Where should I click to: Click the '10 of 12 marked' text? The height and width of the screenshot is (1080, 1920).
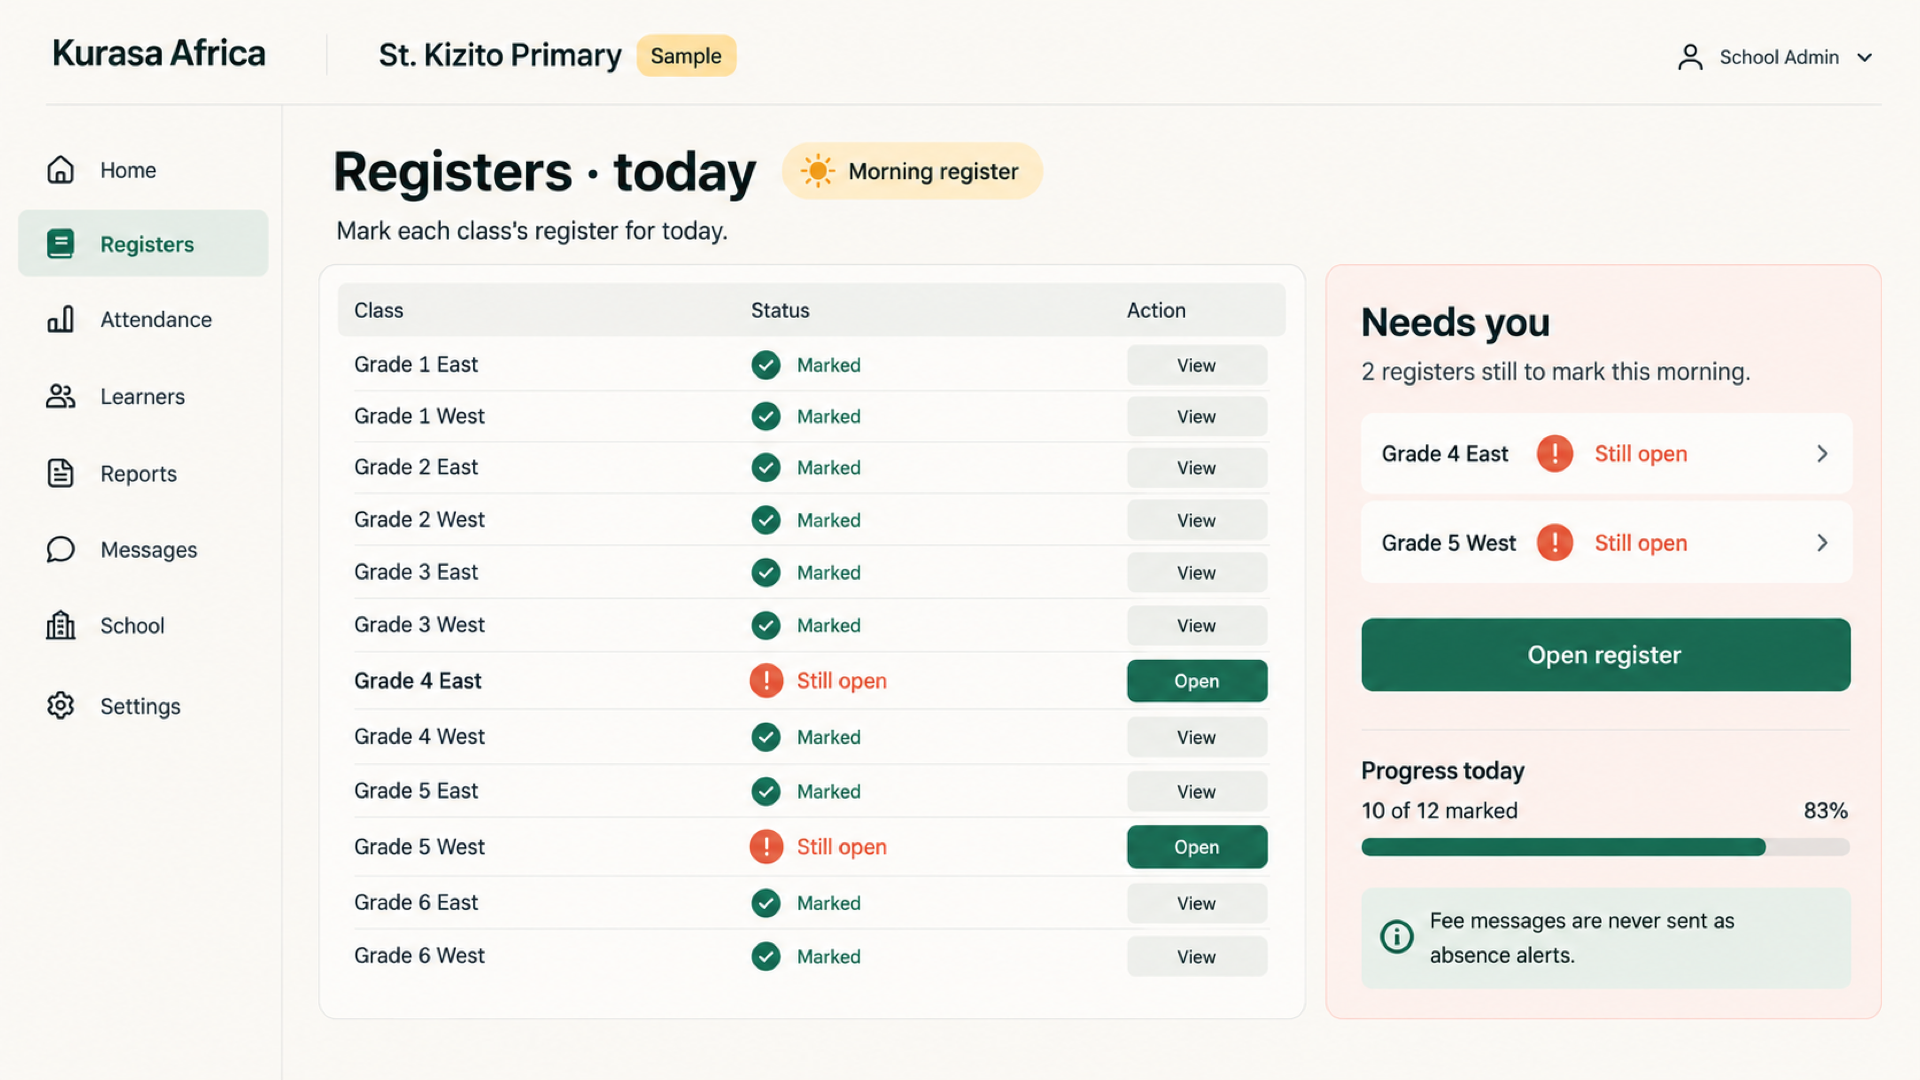pos(1439,811)
